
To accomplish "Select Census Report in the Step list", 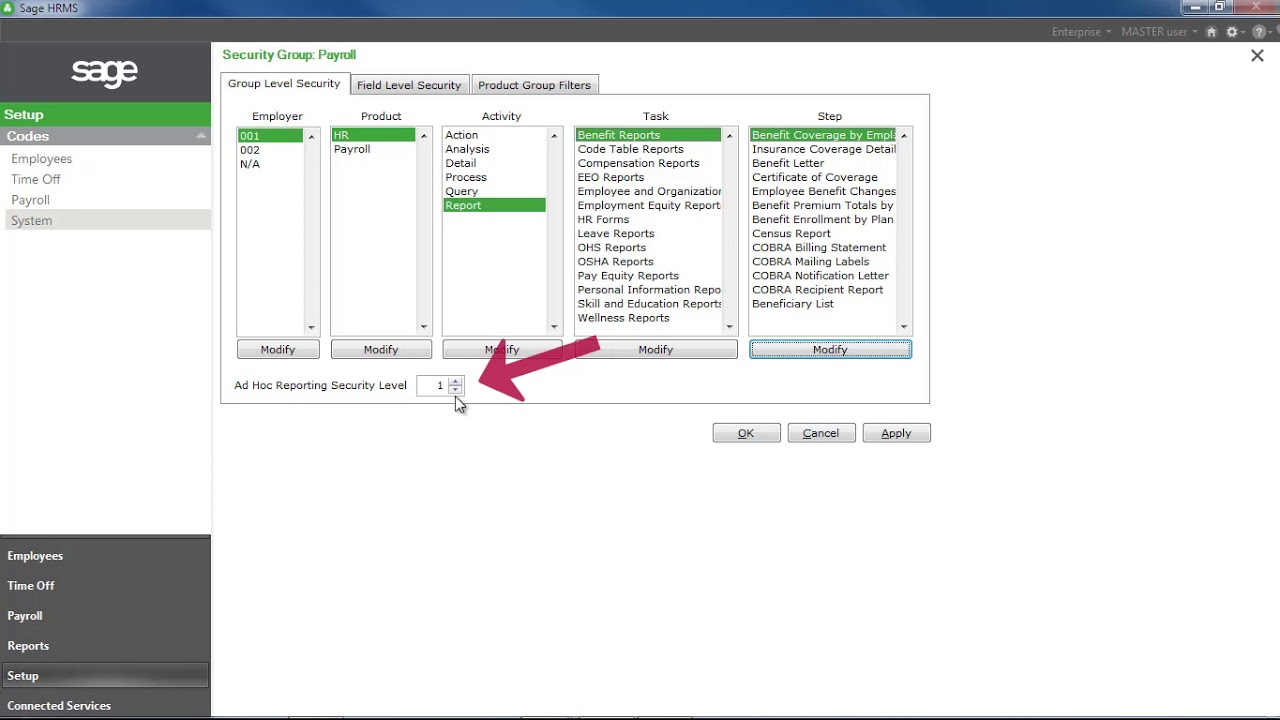I will 789,233.
